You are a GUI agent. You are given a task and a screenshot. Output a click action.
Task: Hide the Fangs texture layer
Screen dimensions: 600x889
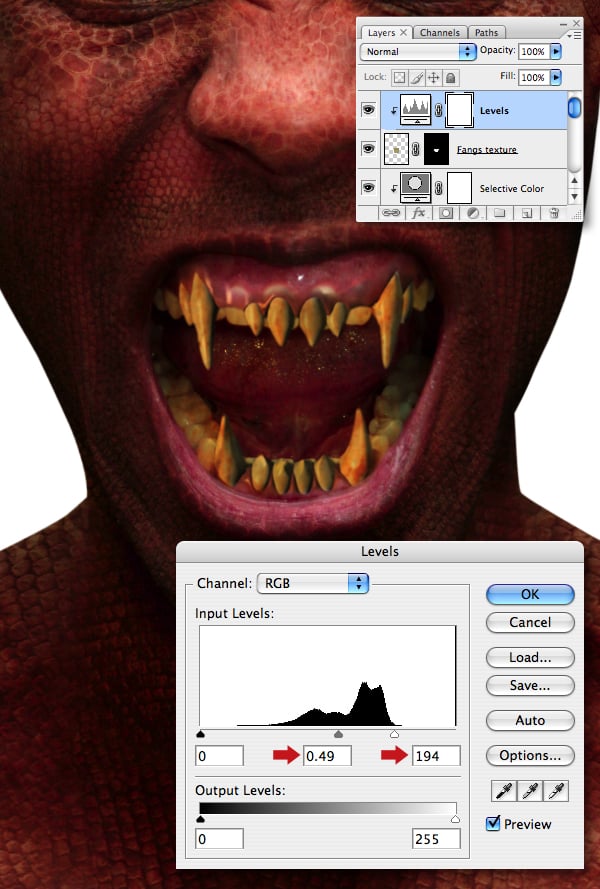click(x=369, y=149)
